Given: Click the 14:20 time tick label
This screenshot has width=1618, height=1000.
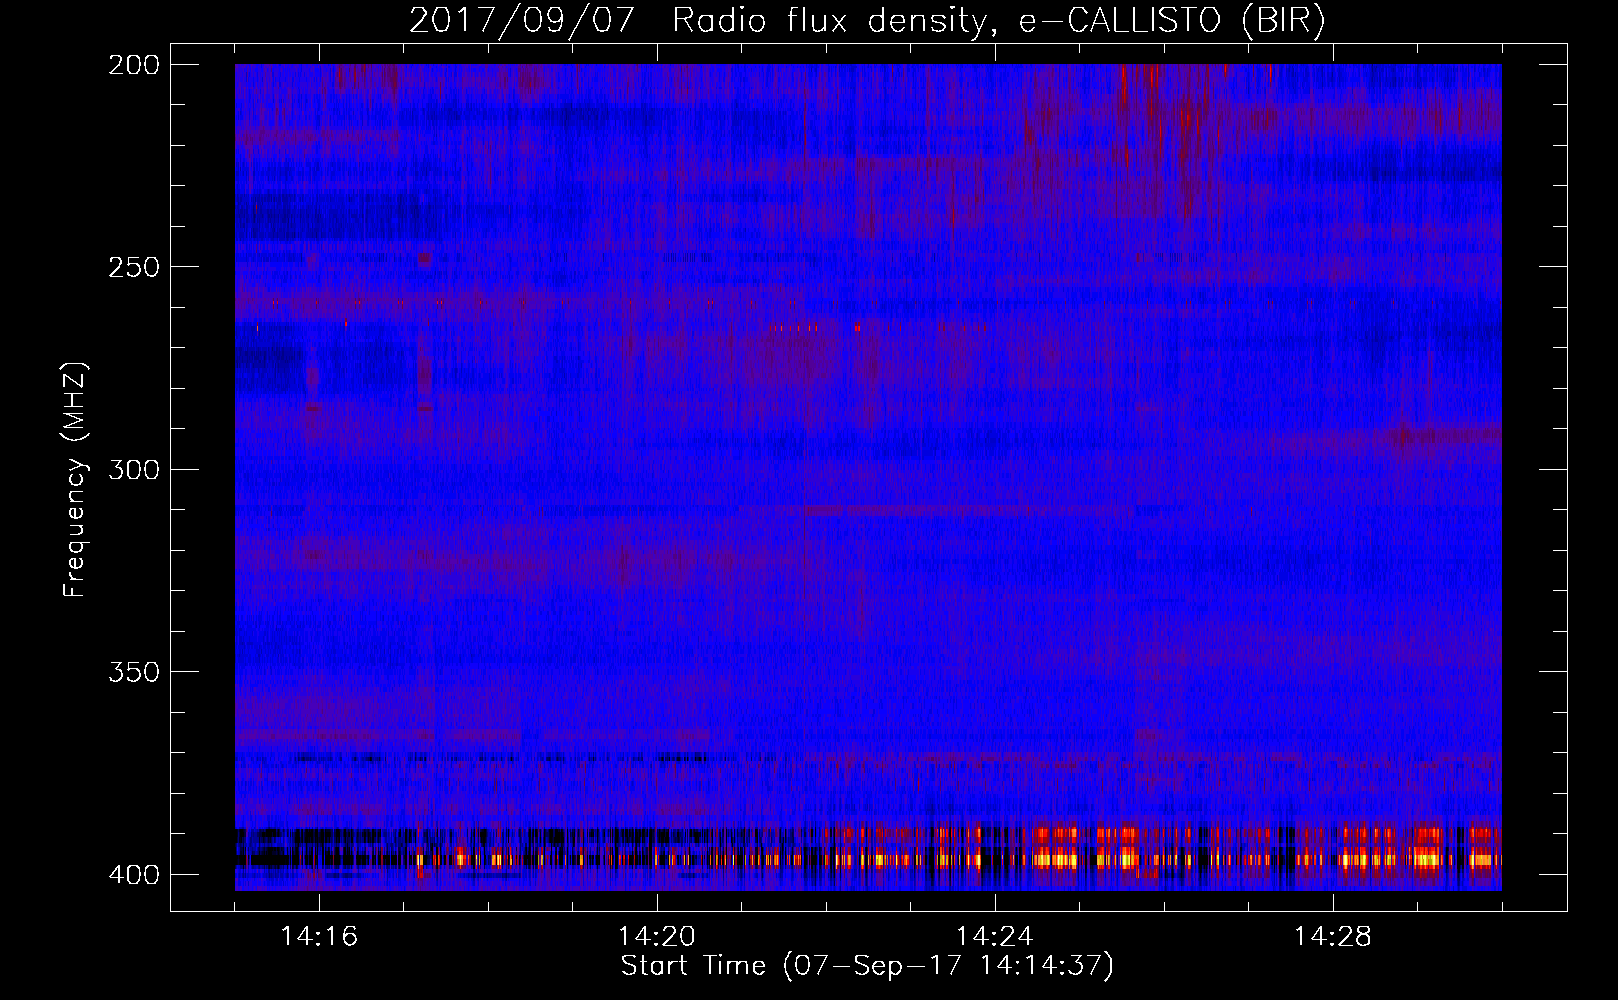Looking at the screenshot, I should (657, 937).
